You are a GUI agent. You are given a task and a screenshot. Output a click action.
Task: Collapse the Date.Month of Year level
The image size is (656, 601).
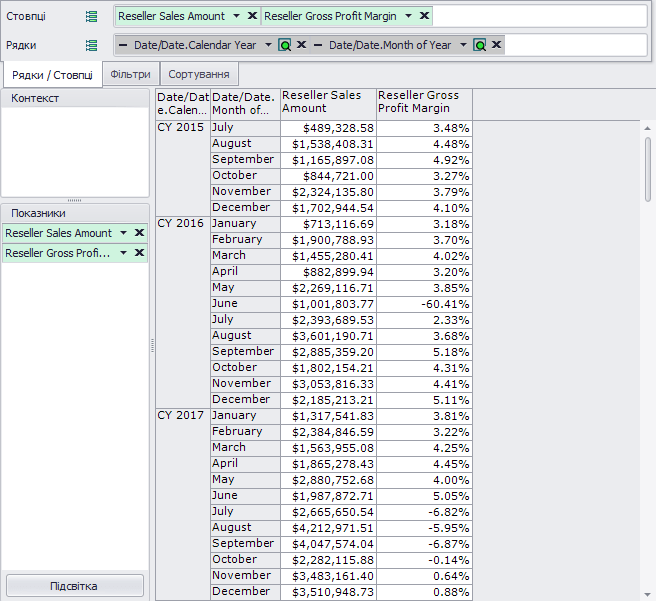coord(318,45)
